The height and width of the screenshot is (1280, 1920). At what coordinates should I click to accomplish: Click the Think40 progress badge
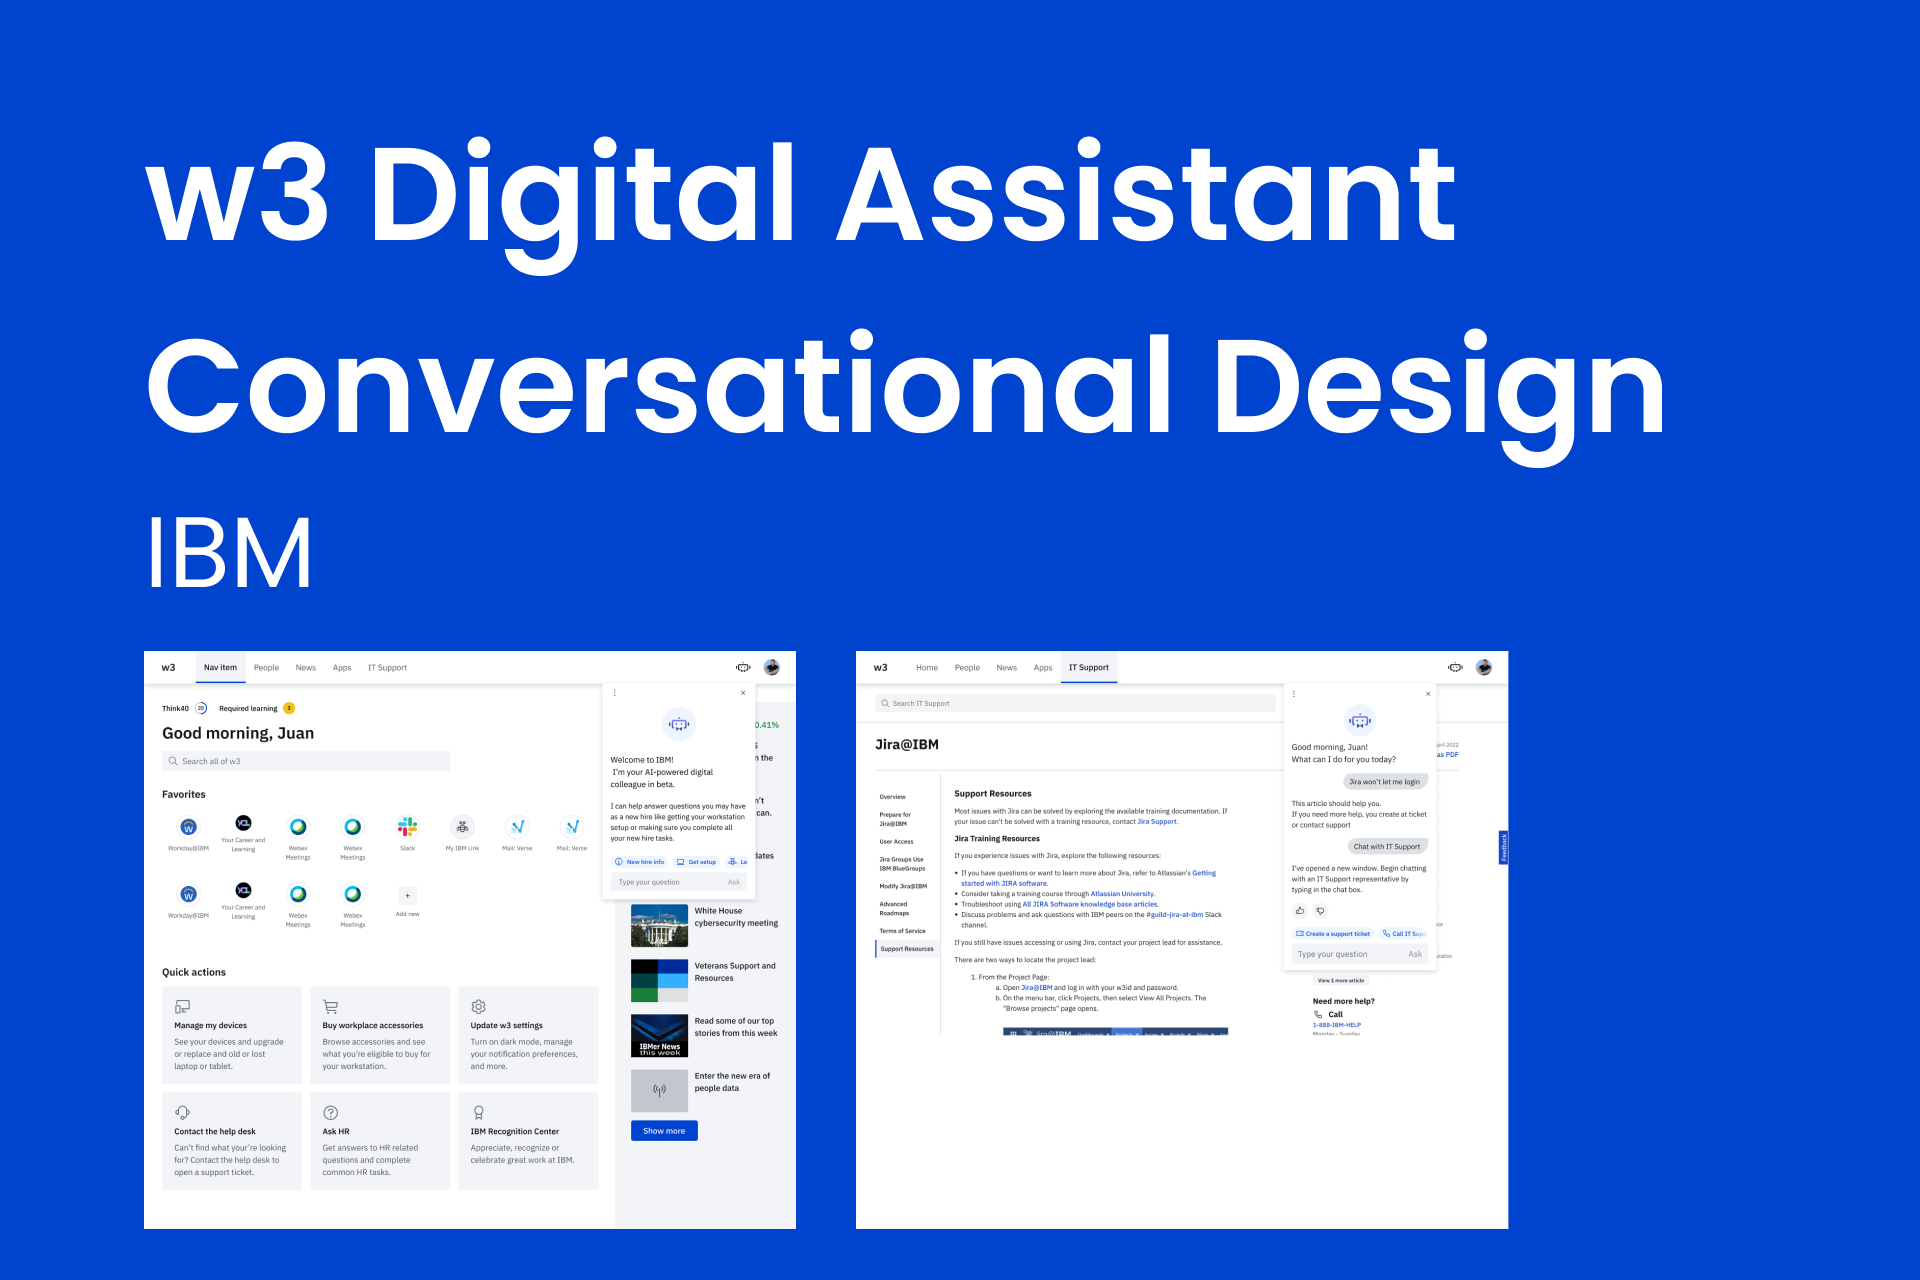point(200,708)
